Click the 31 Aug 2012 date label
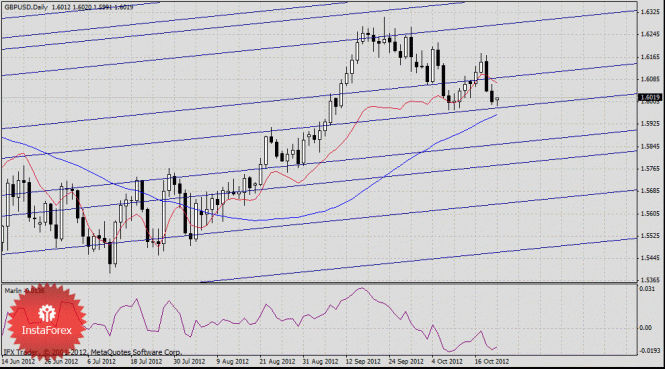Viewport: 665px width, 369px height. [x=320, y=362]
